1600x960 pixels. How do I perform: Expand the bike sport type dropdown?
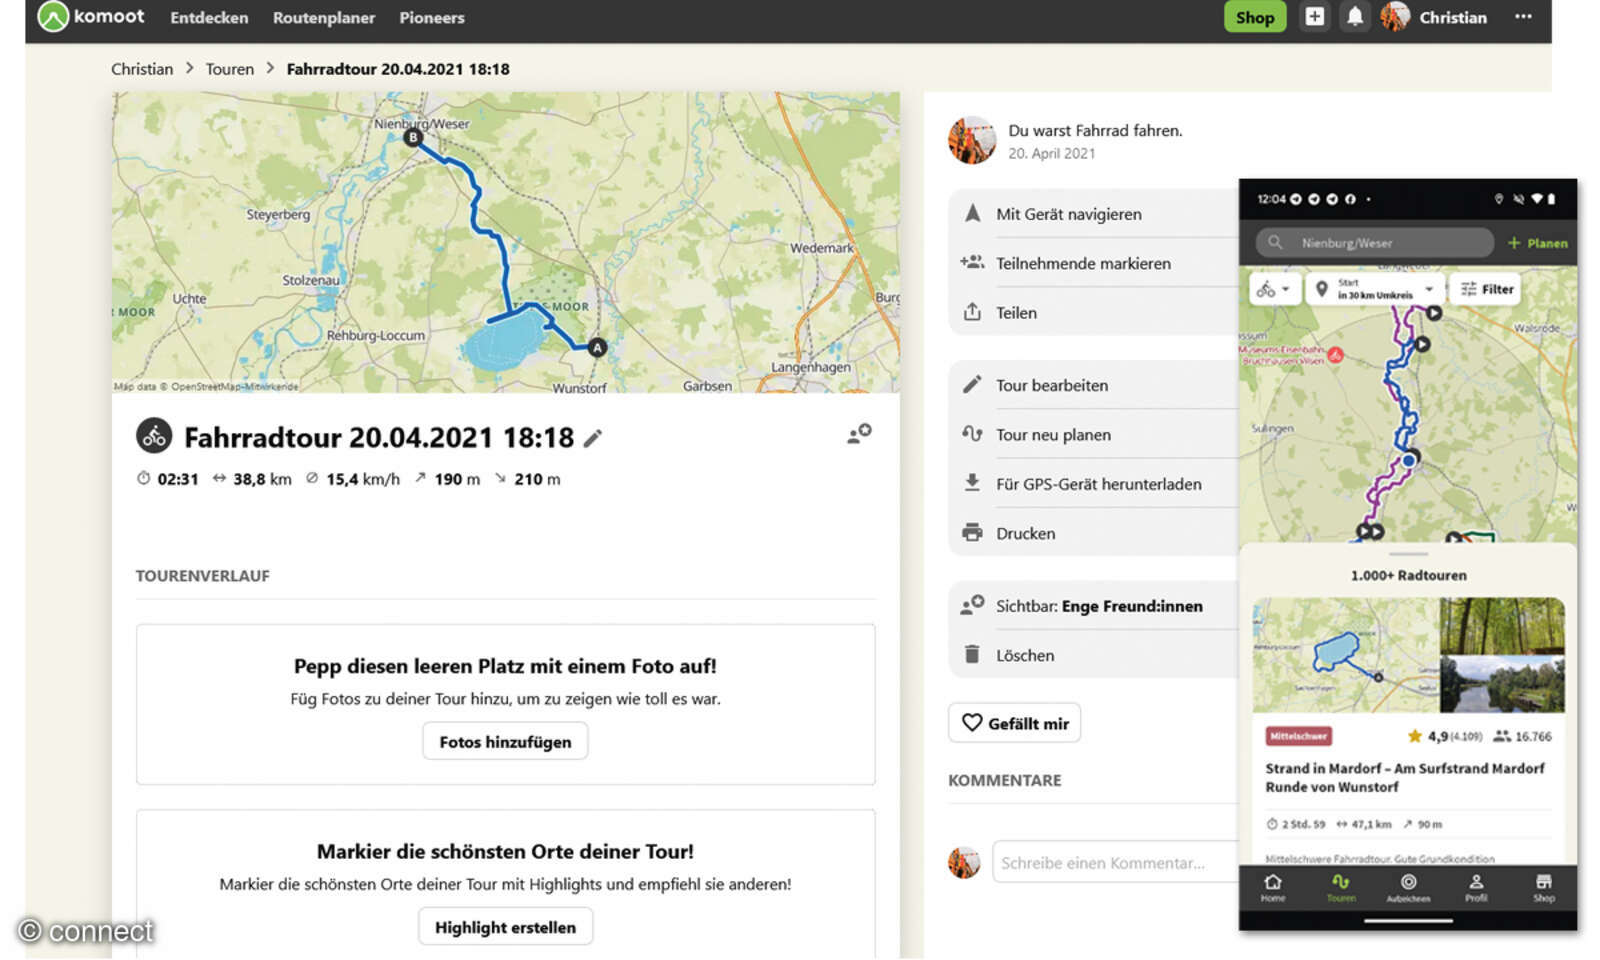tap(1273, 289)
